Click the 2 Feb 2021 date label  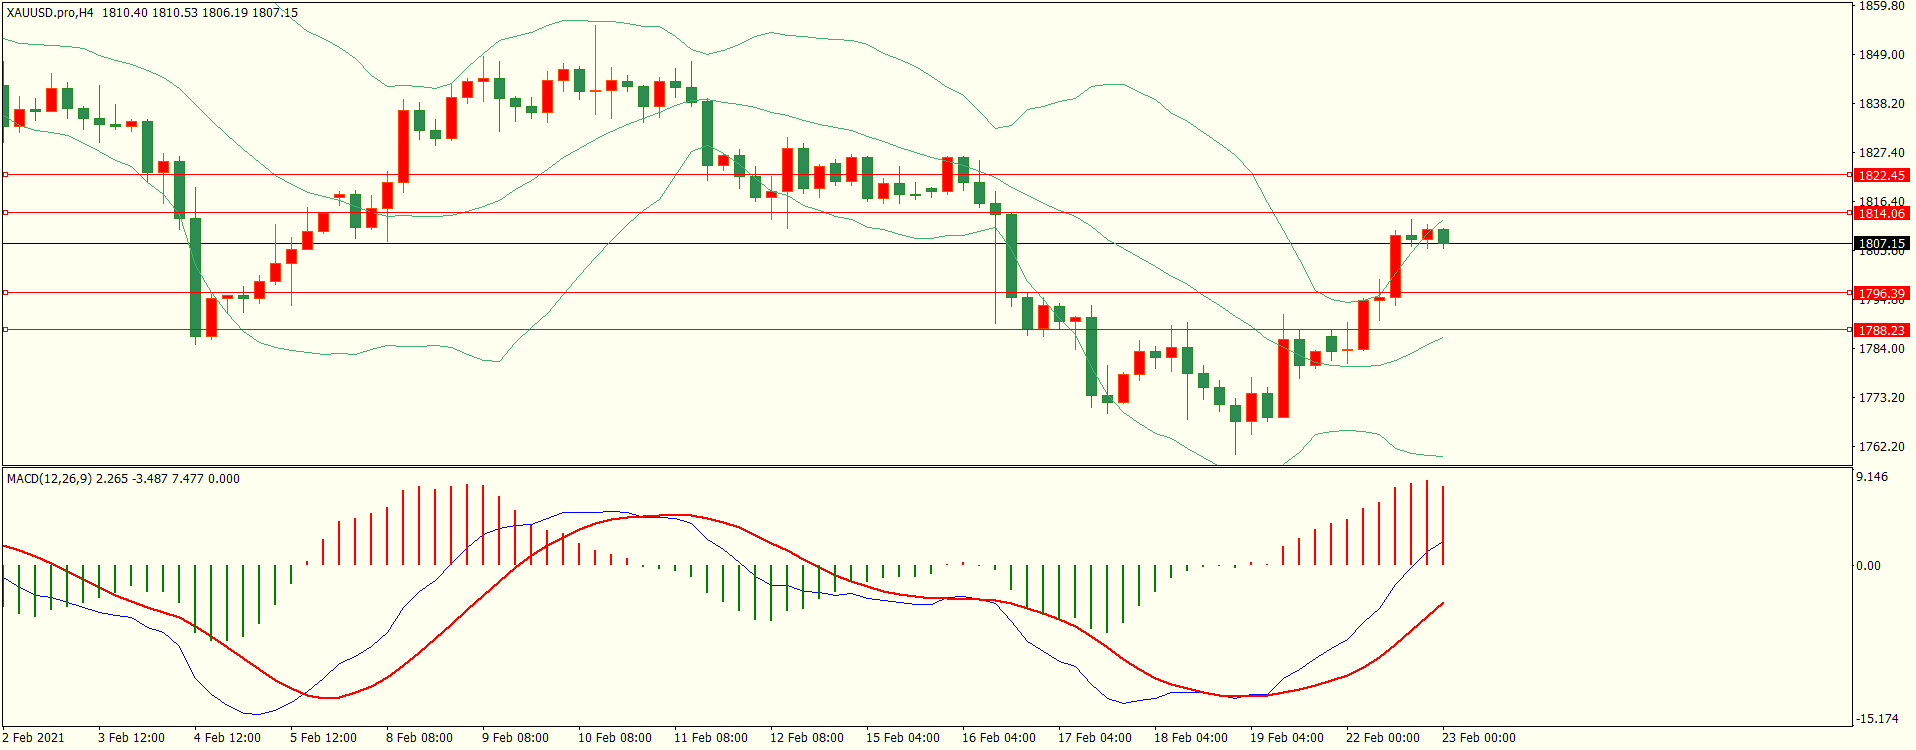click(34, 738)
